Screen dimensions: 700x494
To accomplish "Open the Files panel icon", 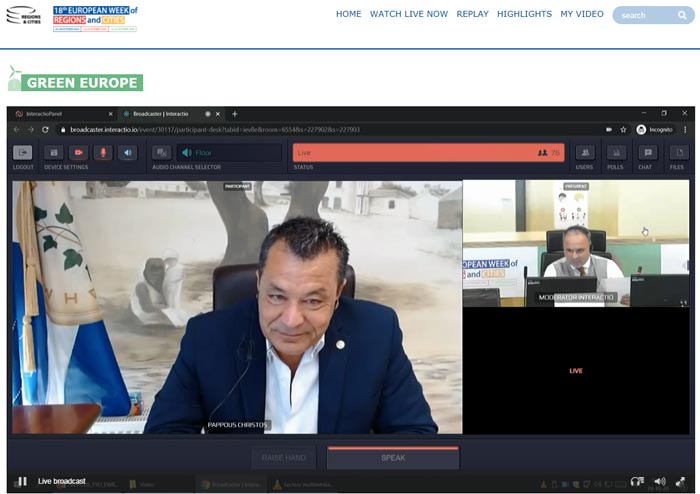I will click(x=679, y=153).
